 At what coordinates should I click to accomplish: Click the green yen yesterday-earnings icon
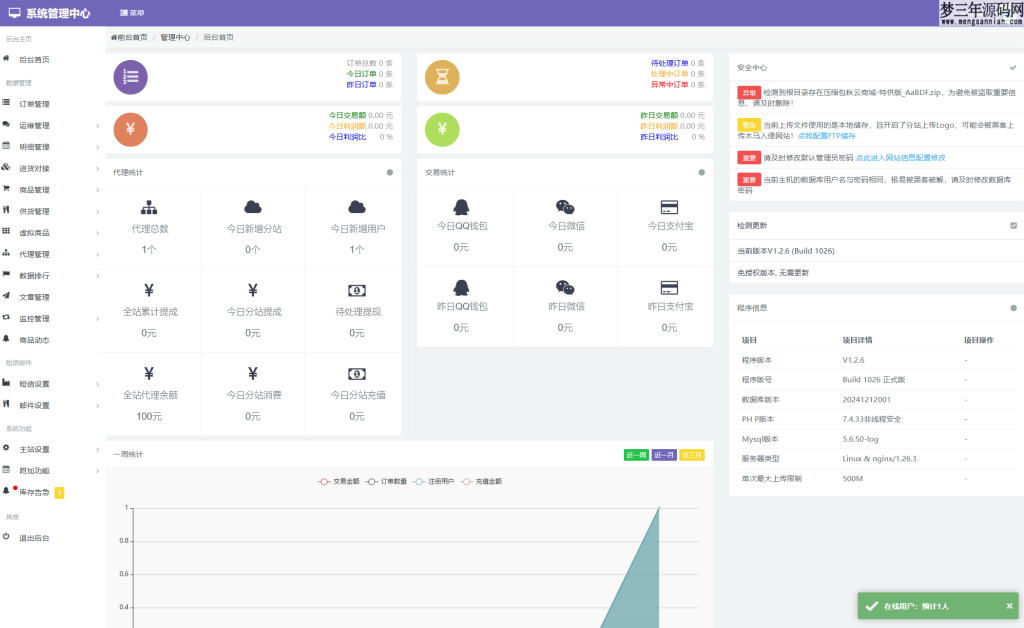(x=442, y=130)
